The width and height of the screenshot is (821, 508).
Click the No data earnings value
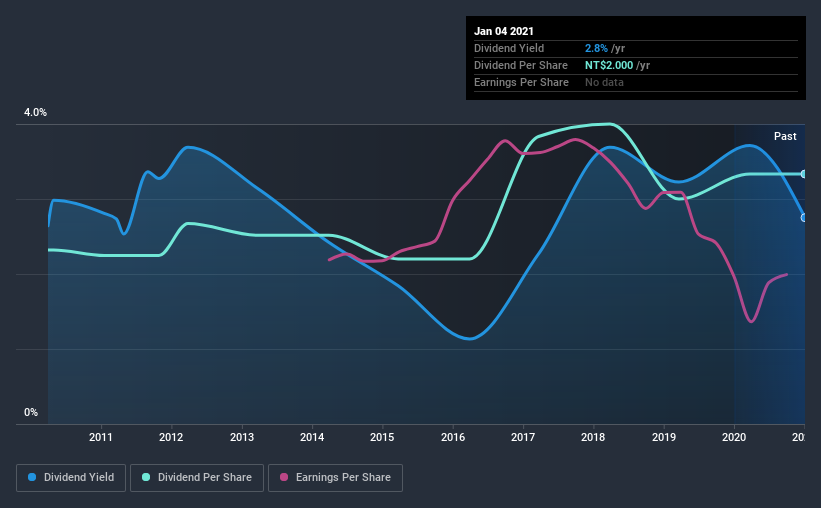pos(604,83)
